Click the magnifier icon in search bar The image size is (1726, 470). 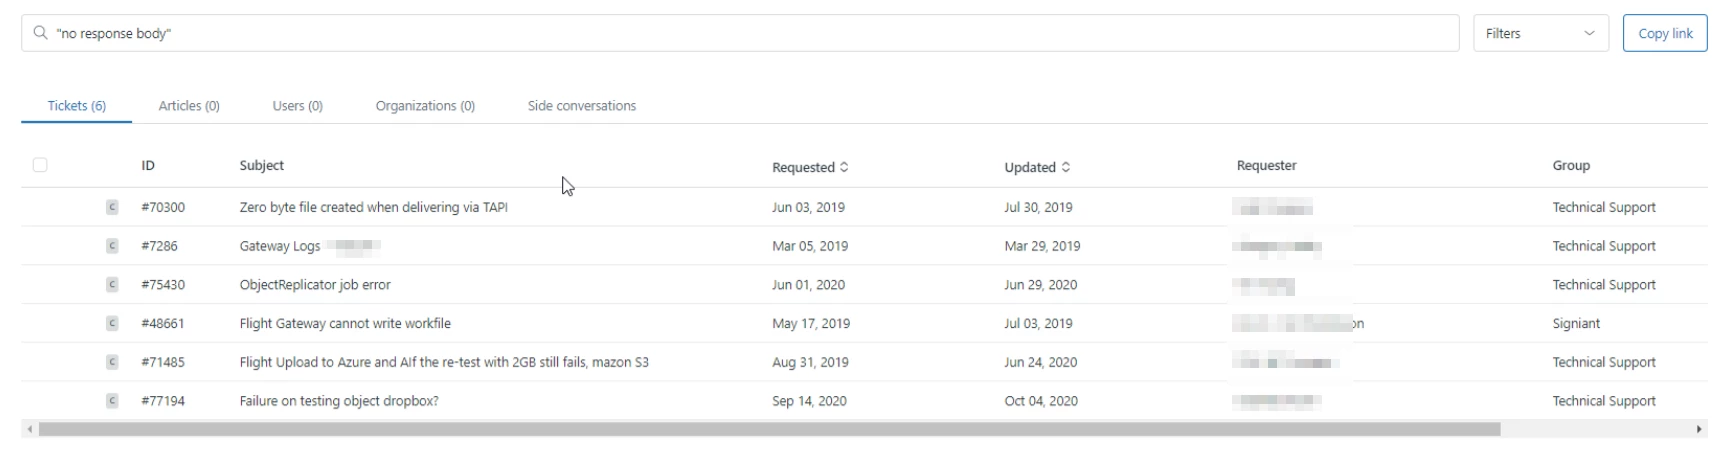click(40, 33)
